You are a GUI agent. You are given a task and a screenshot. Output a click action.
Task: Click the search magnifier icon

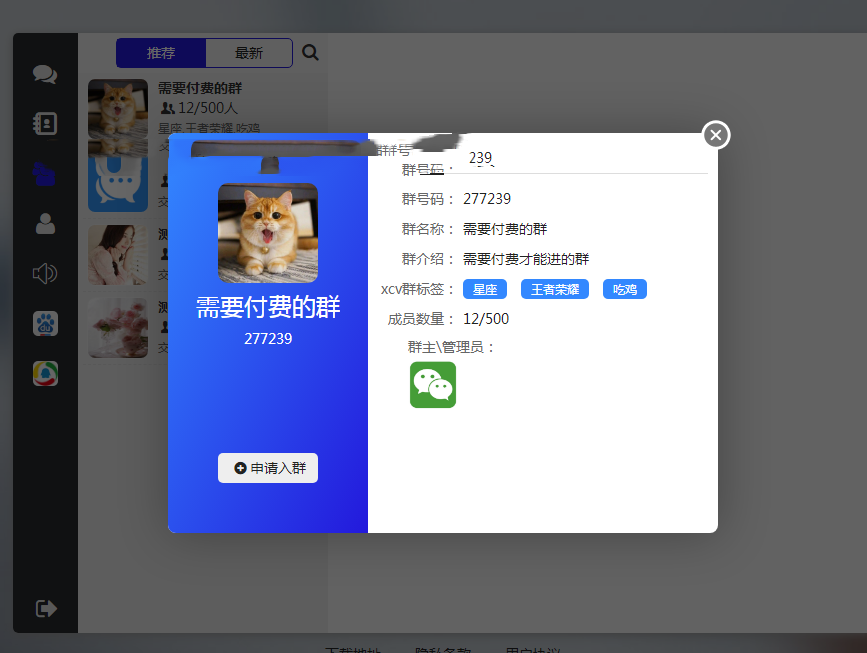310,53
